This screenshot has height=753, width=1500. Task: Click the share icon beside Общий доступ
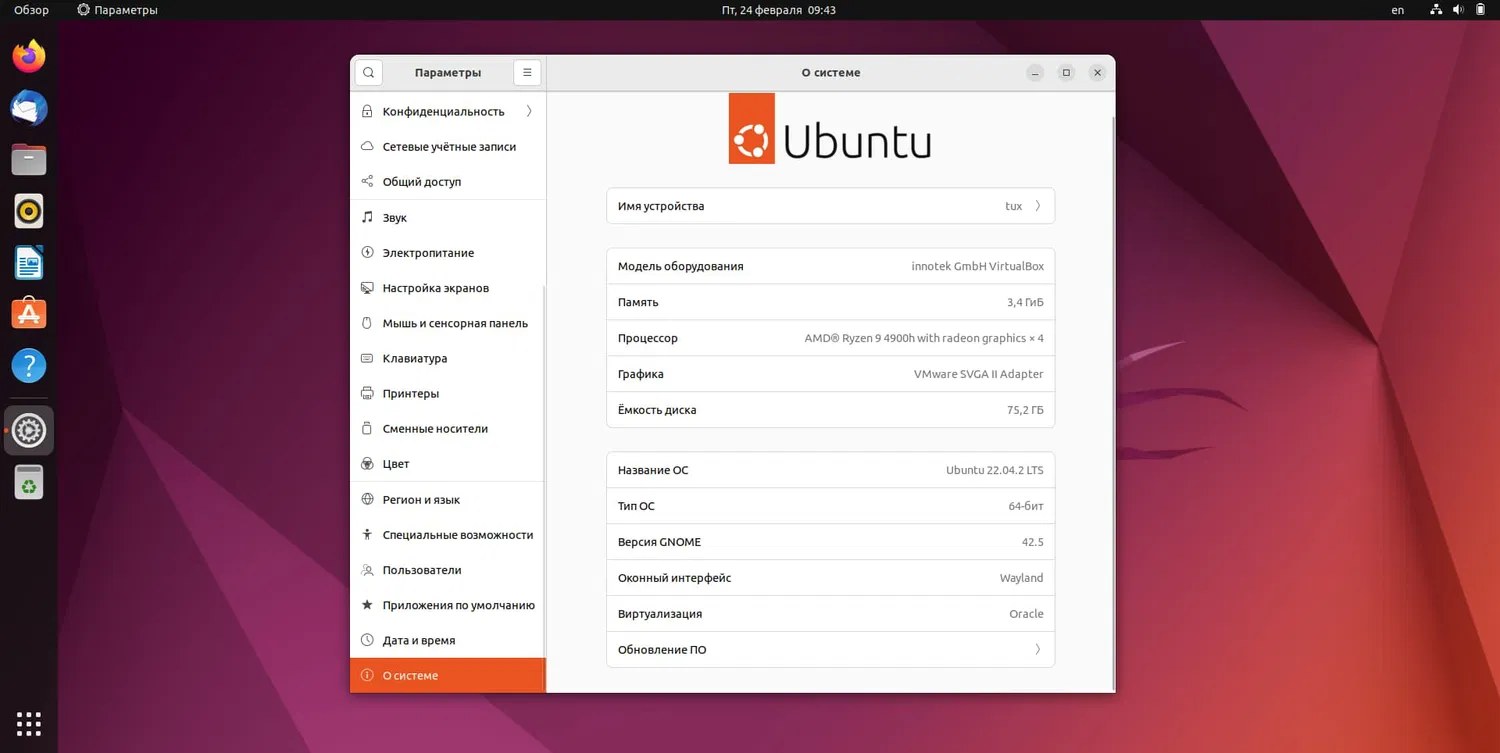[367, 182]
